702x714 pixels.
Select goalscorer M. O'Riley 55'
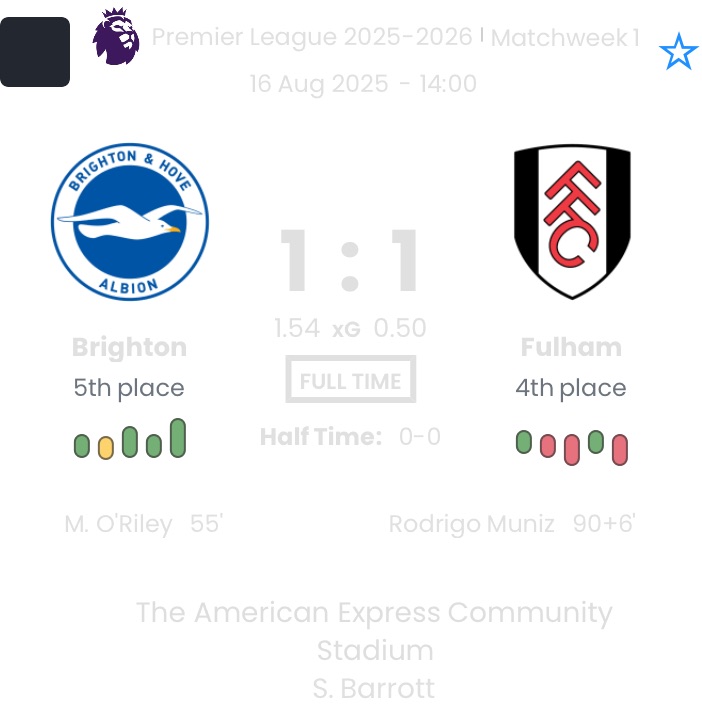pos(143,524)
